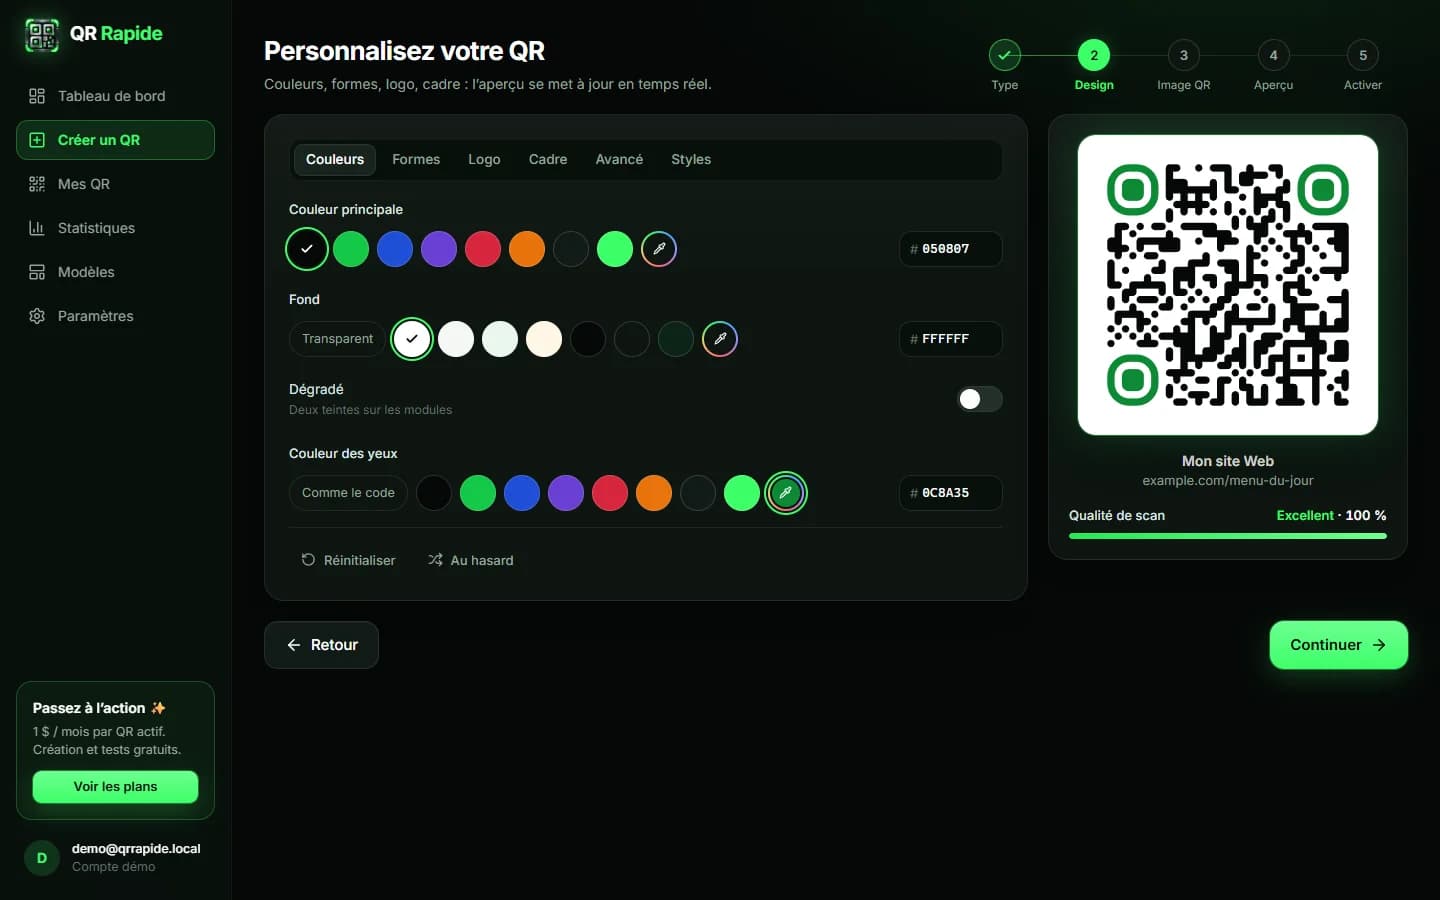This screenshot has width=1440, height=900.
Task: Open custom eyedropper for Fond color
Action: [x=720, y=339]
